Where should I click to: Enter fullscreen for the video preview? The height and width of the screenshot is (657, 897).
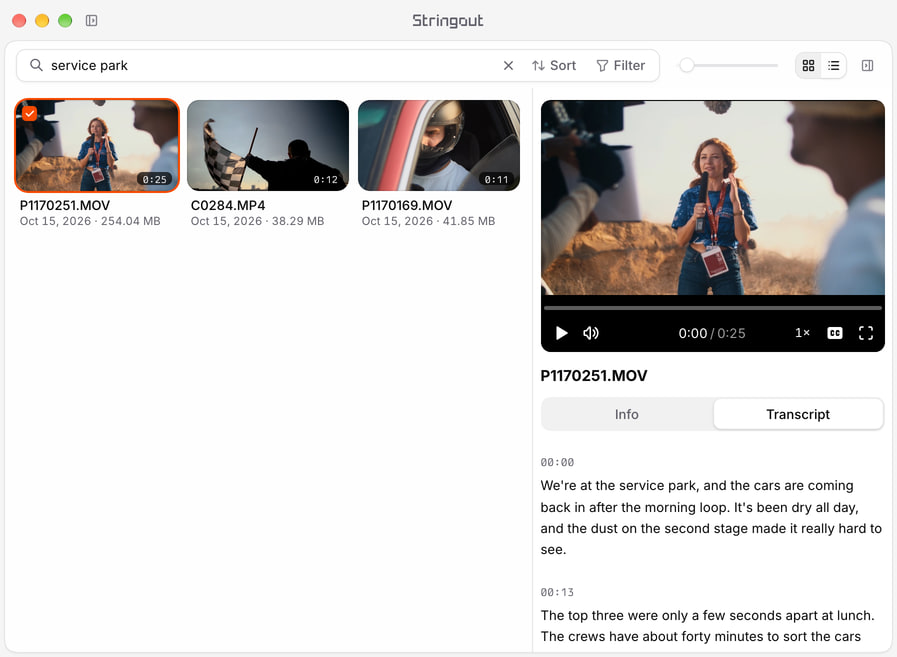coord(866,333)
